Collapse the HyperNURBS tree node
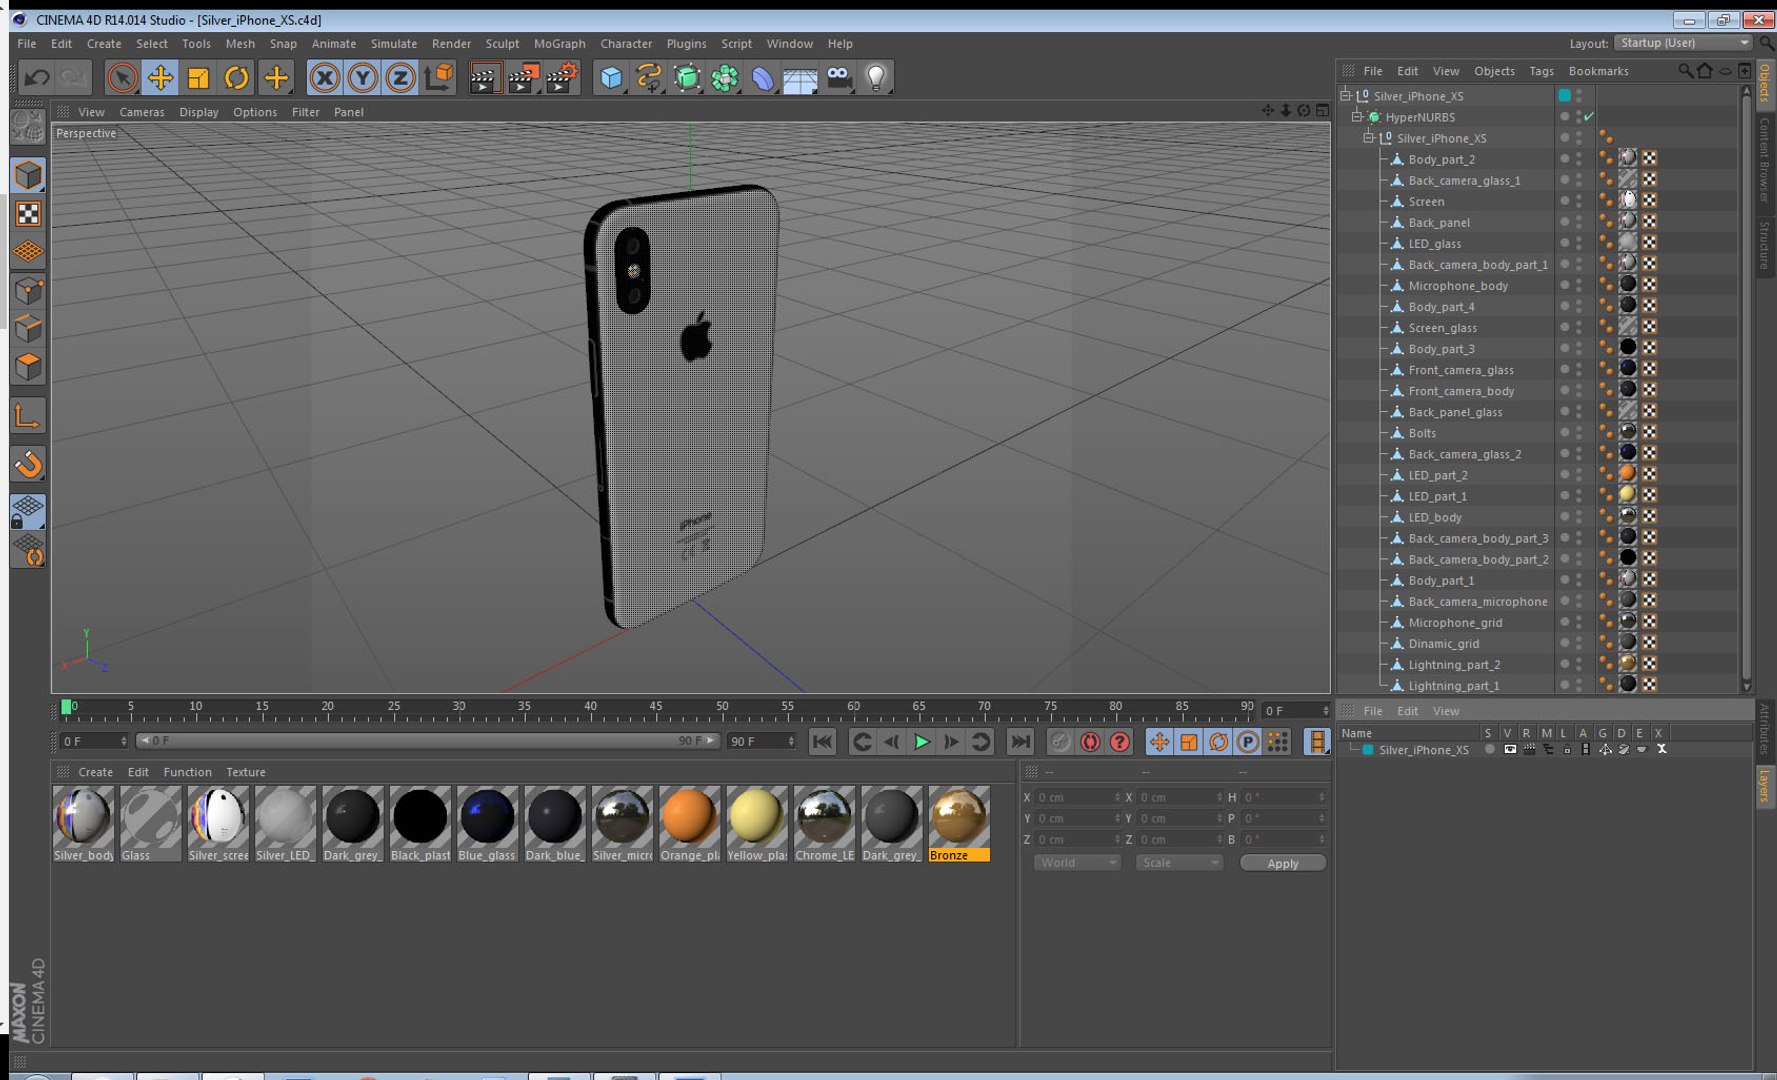 click(1356, 117)
